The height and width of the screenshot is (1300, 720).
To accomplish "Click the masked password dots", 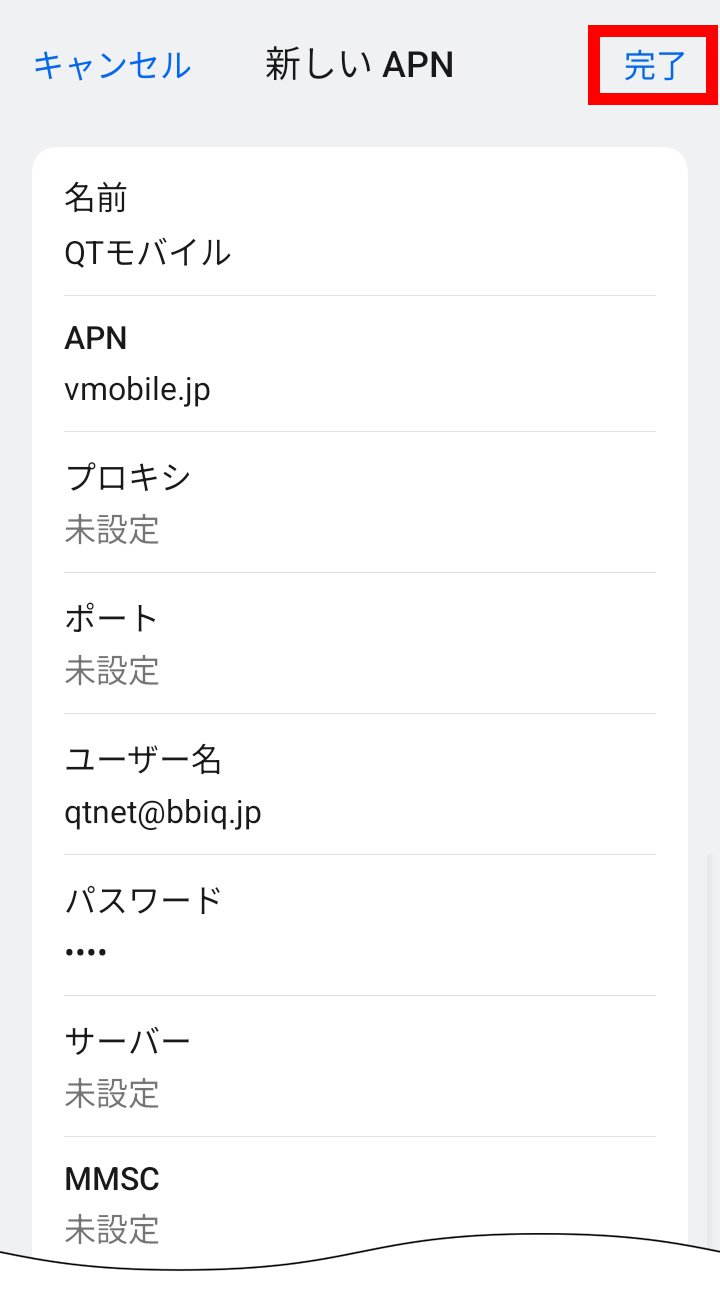I will [x=86, y=952].
